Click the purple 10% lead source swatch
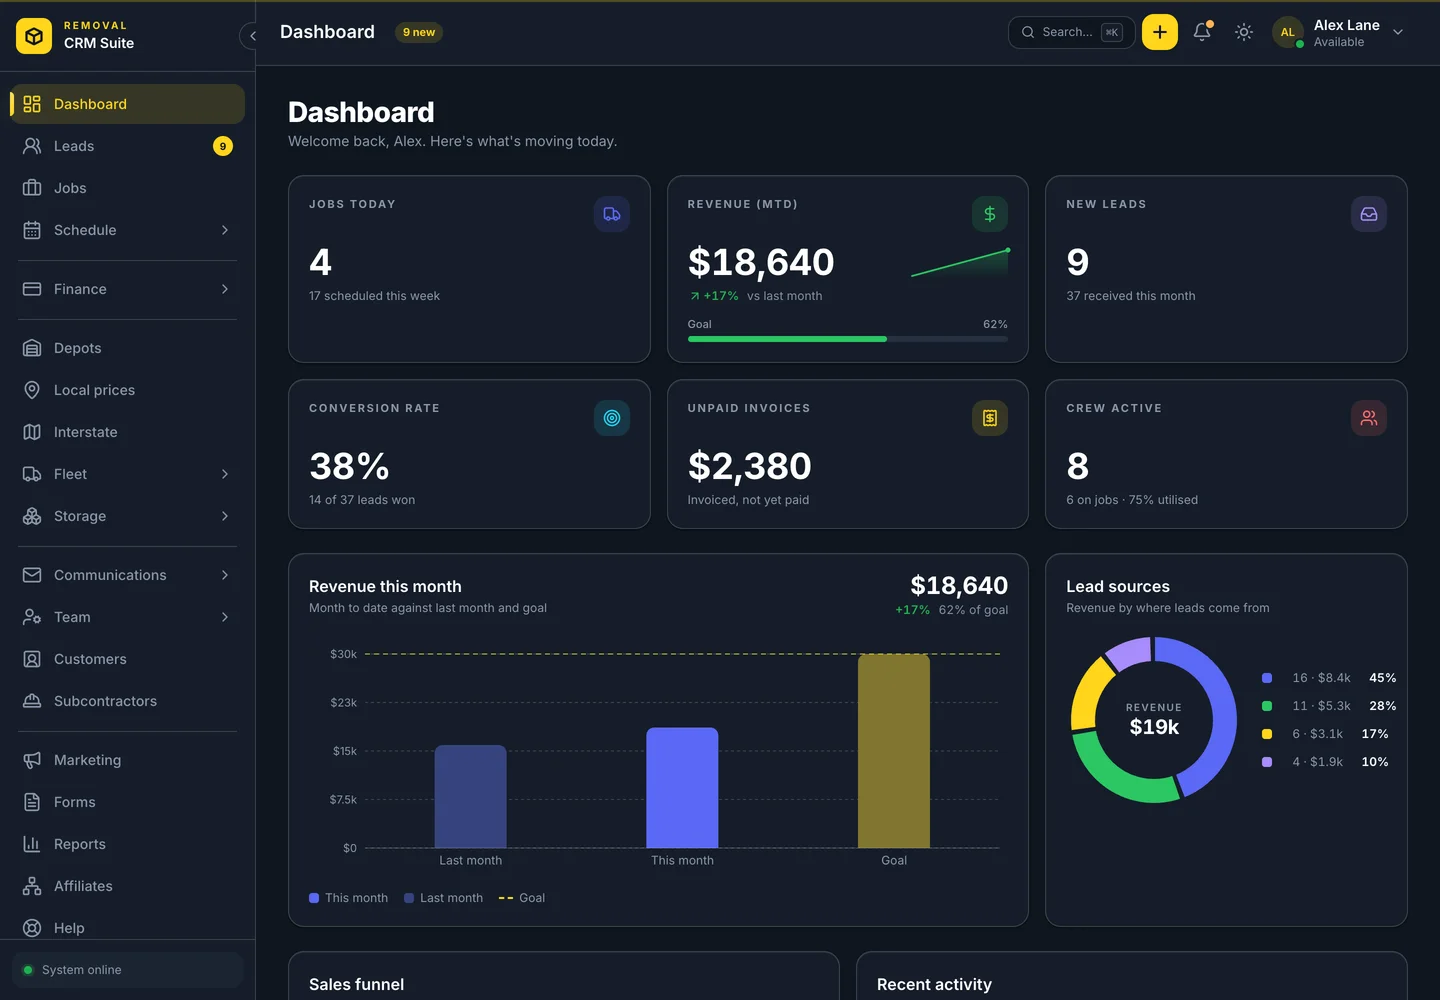 click(x=1267, y=762)
